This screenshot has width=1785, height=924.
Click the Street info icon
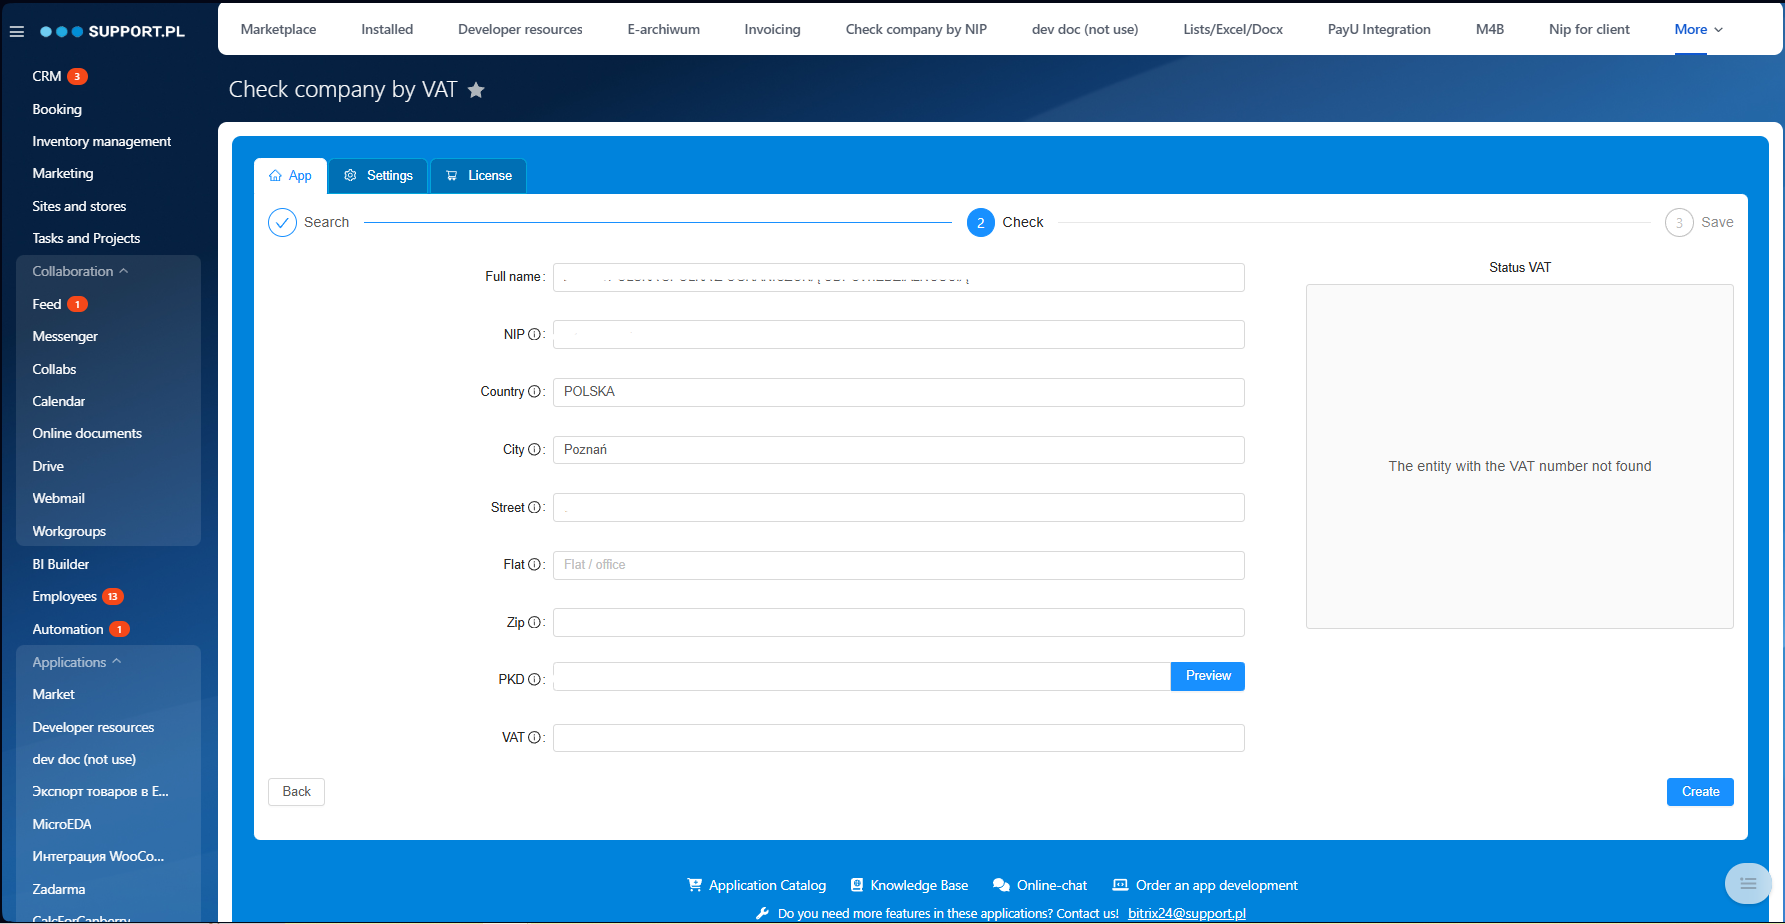534,508
